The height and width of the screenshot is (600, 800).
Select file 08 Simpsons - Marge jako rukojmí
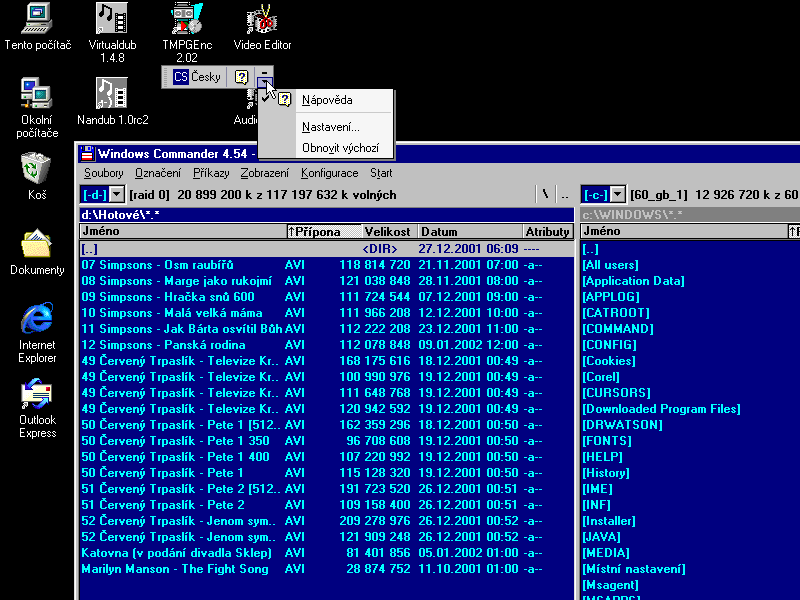(327, 281)
